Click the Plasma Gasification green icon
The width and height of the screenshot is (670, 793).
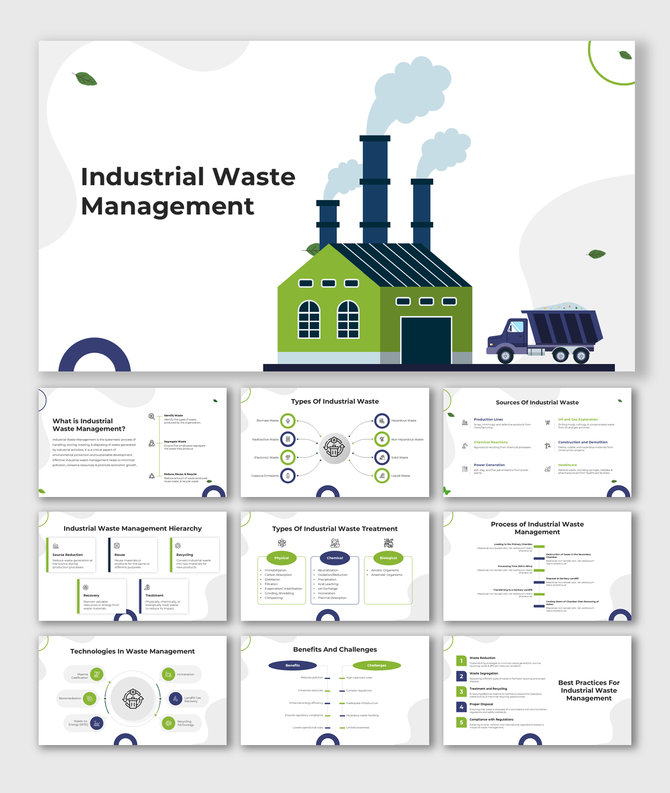(97, 674)
